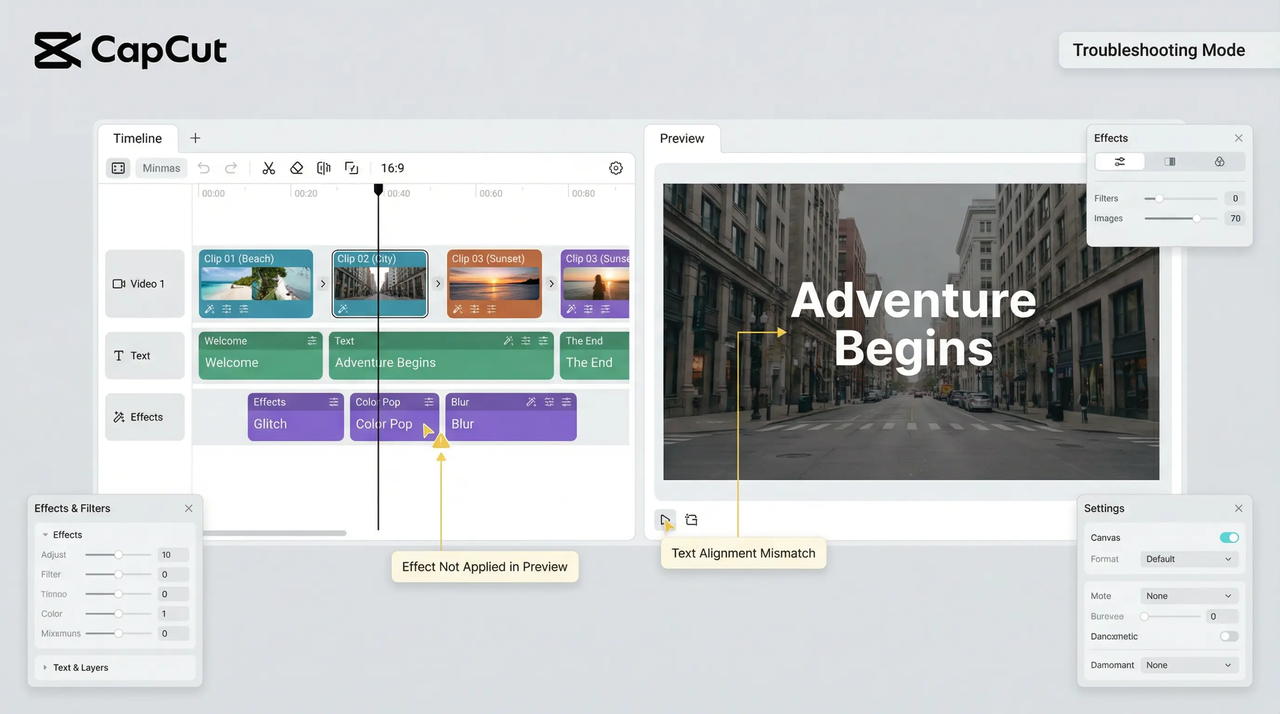Click the Images slider in Effects panel
The height and width of the screenshot is (714, 1280).
point(1180,218)
